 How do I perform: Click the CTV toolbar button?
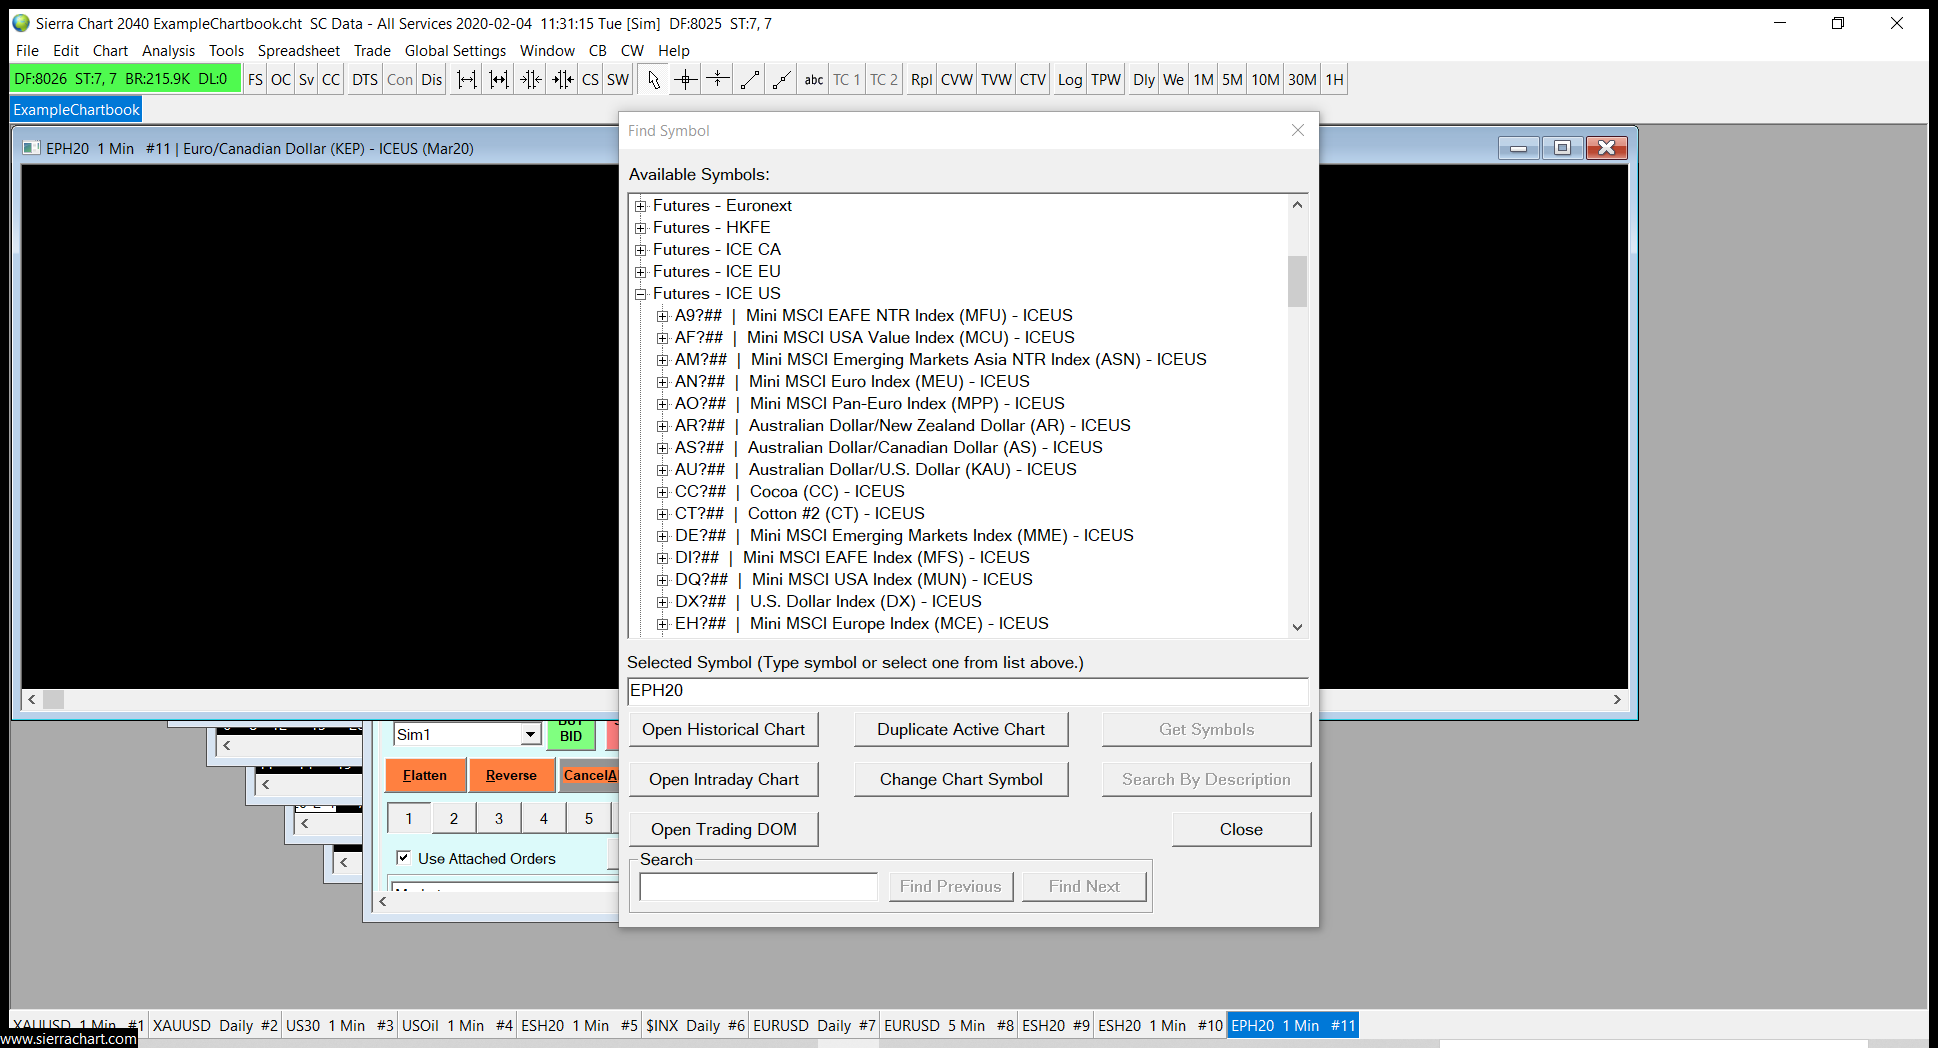click(x=1033, y=80)
